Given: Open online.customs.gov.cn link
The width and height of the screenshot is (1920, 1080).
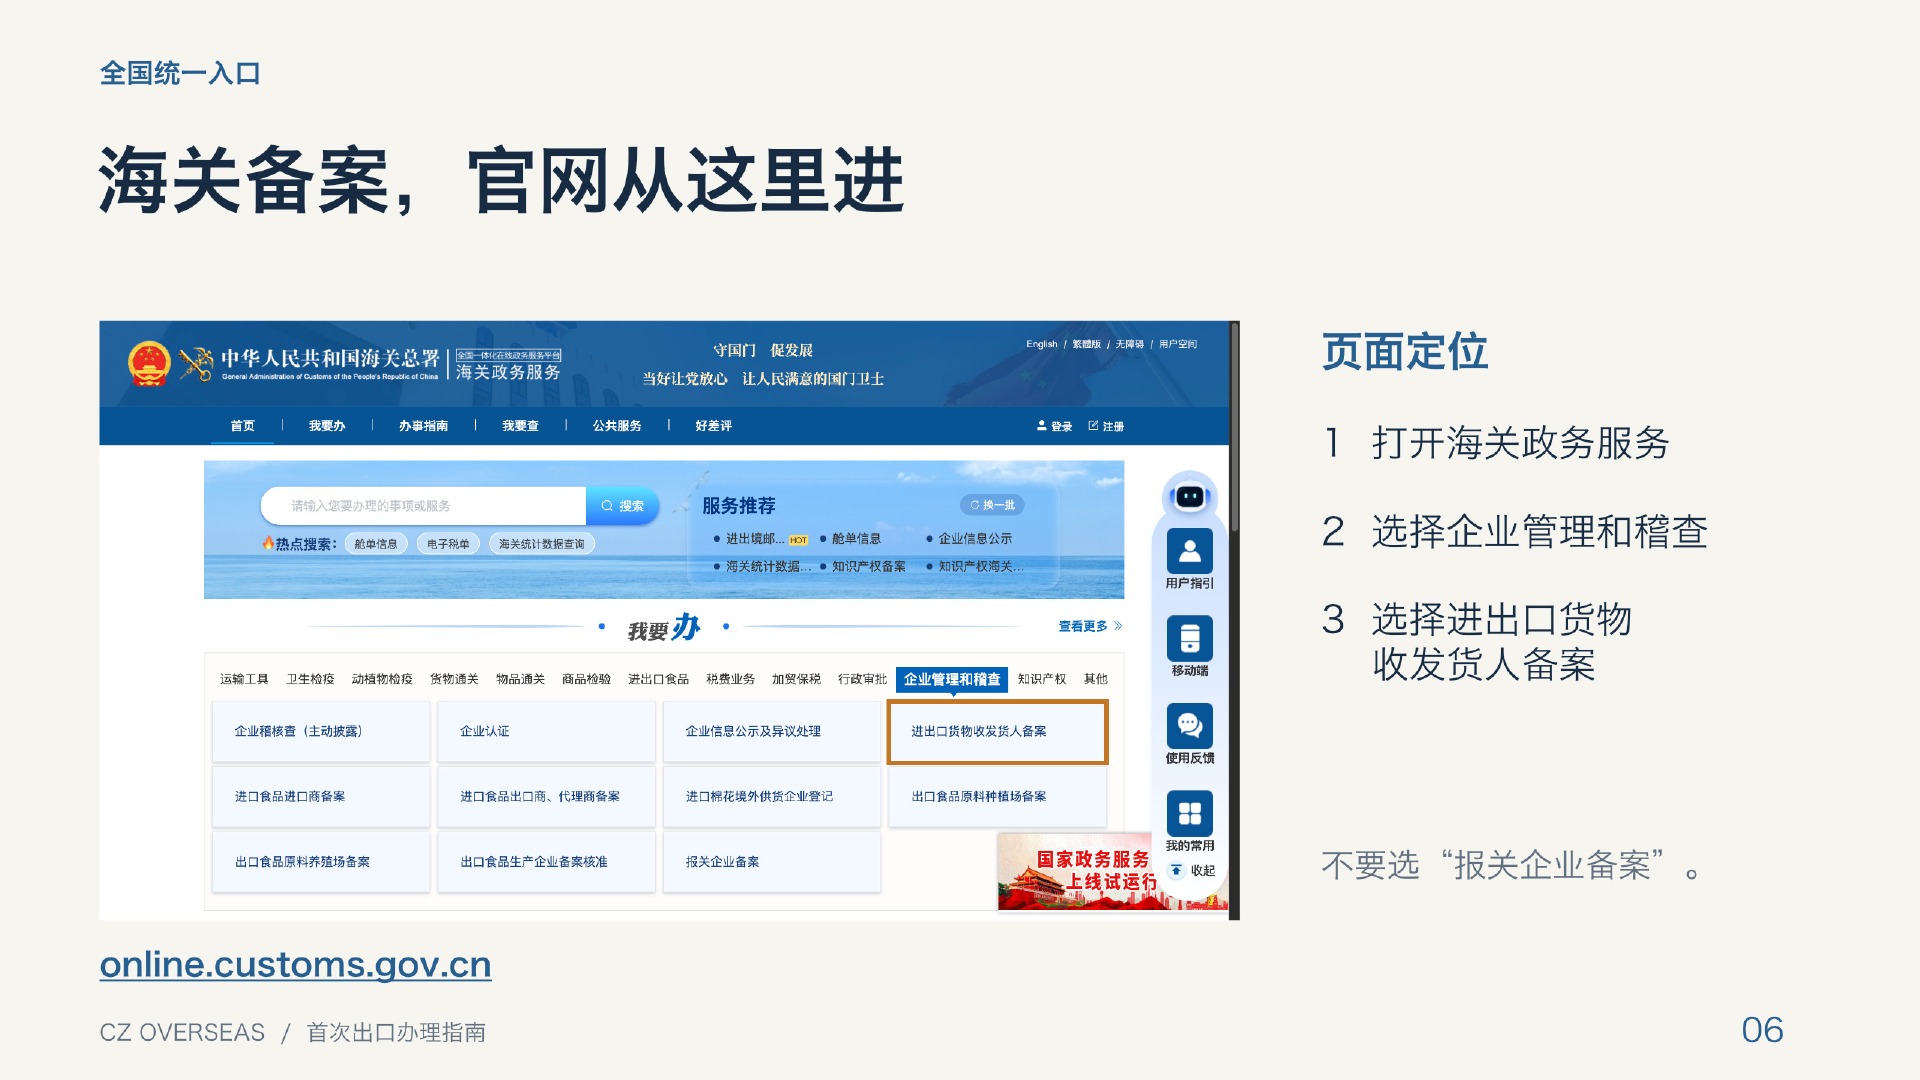Looking at the screenshot, I should tap(295, 964).
